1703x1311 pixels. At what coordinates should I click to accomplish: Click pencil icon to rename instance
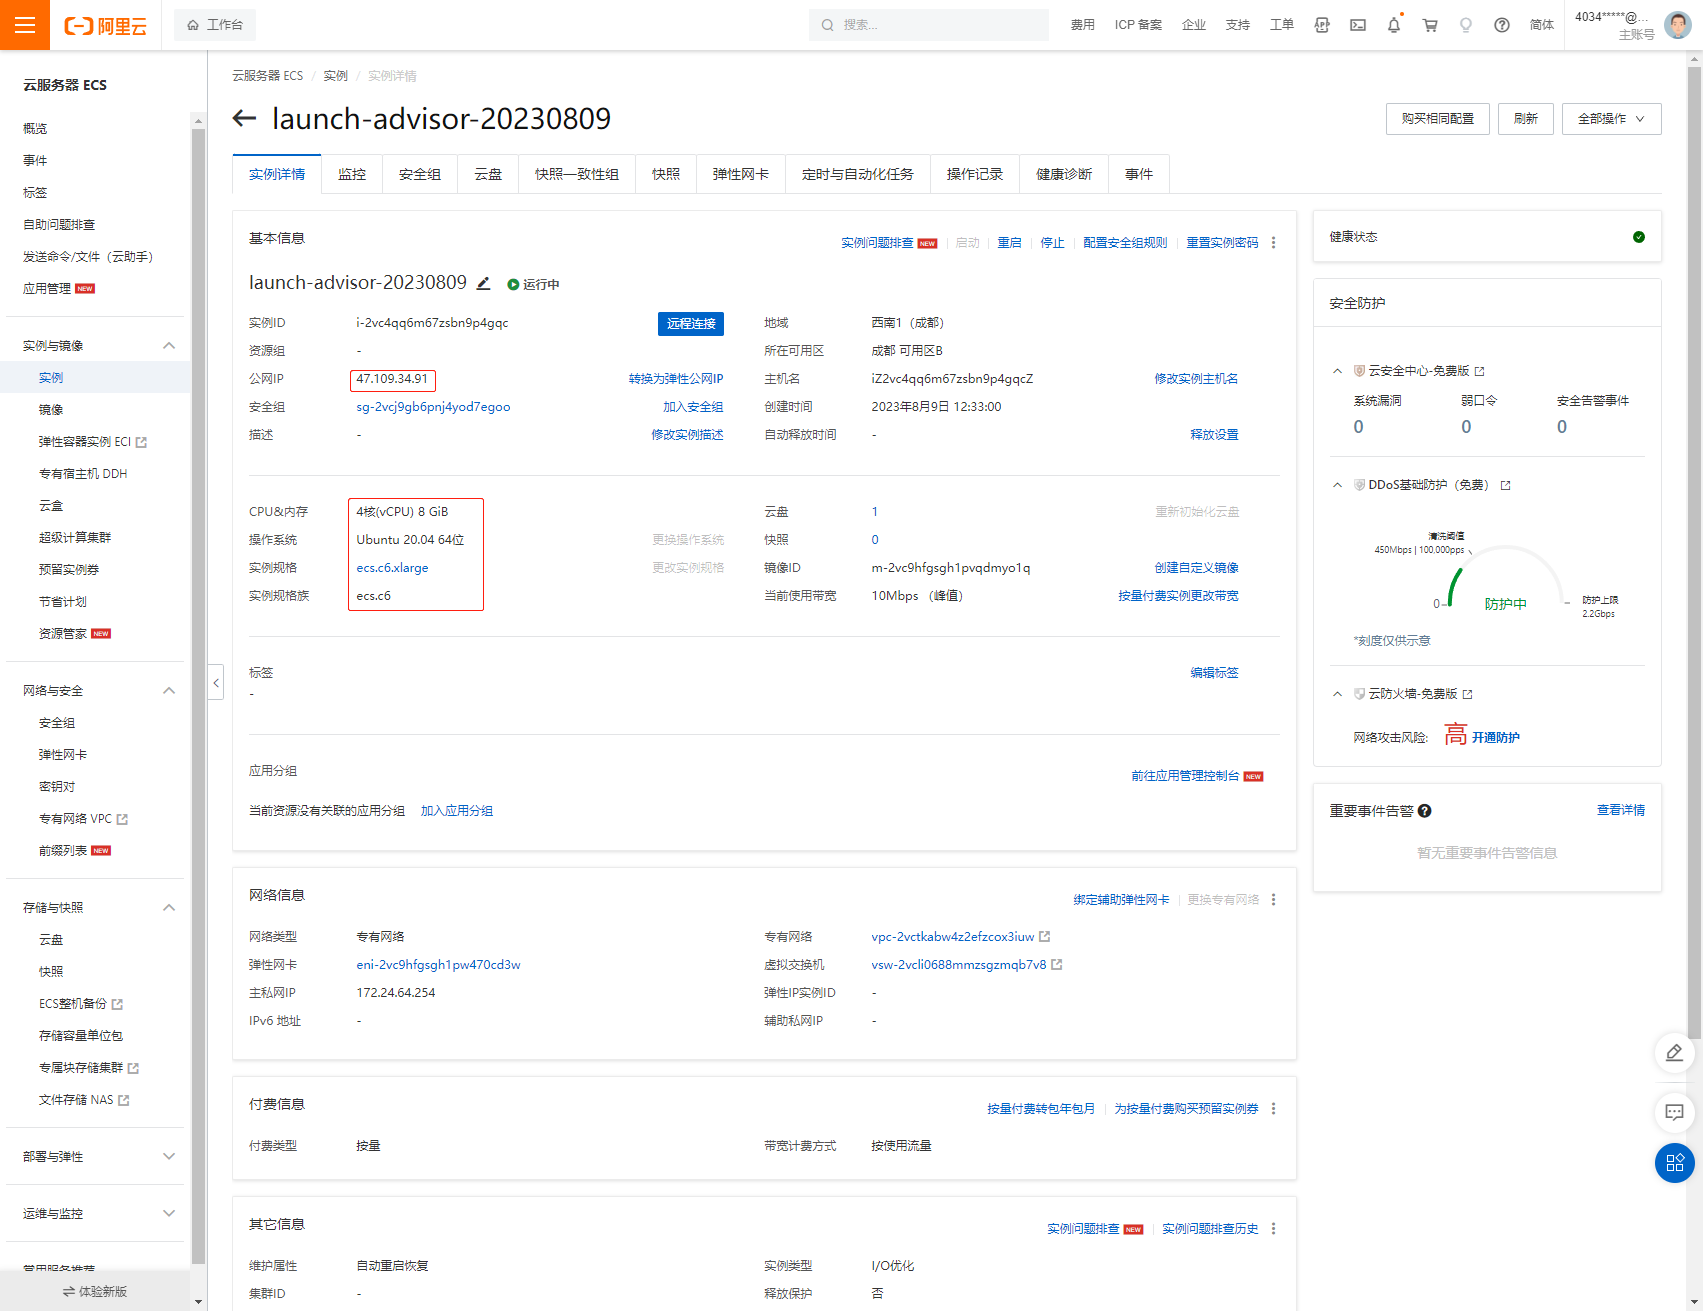pos(484,284)
